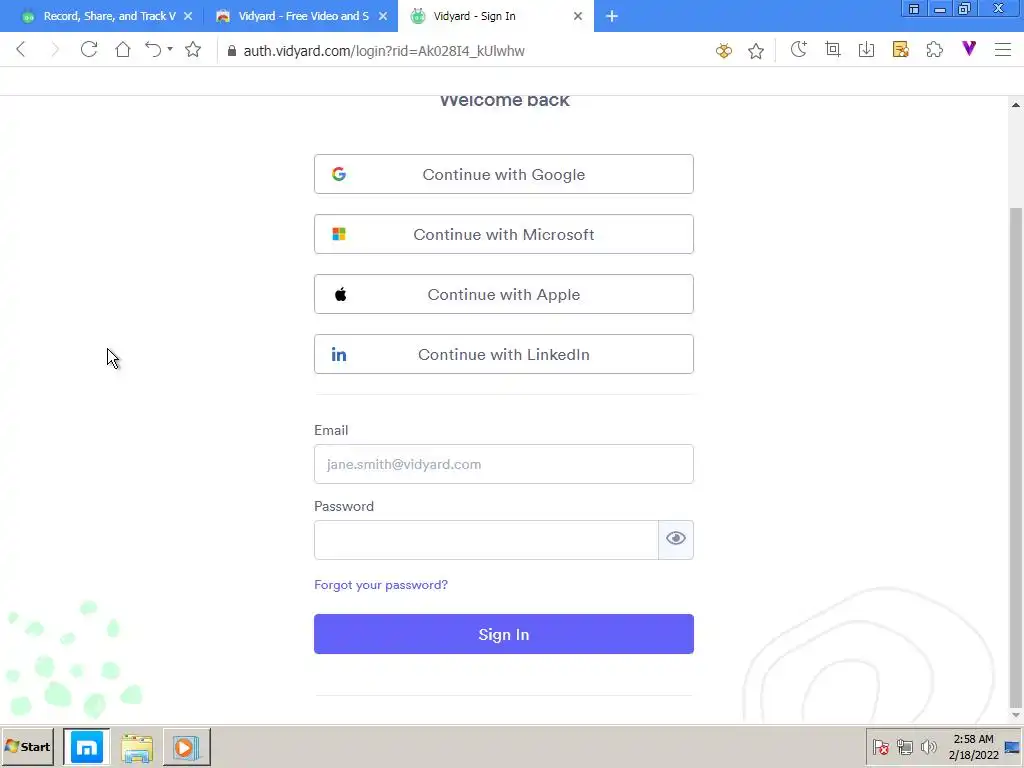Image resolution: width=1024 pixels, height=768 pixels.
Task: Click the scrollbar up arrow
Action: pos(1016,104)
